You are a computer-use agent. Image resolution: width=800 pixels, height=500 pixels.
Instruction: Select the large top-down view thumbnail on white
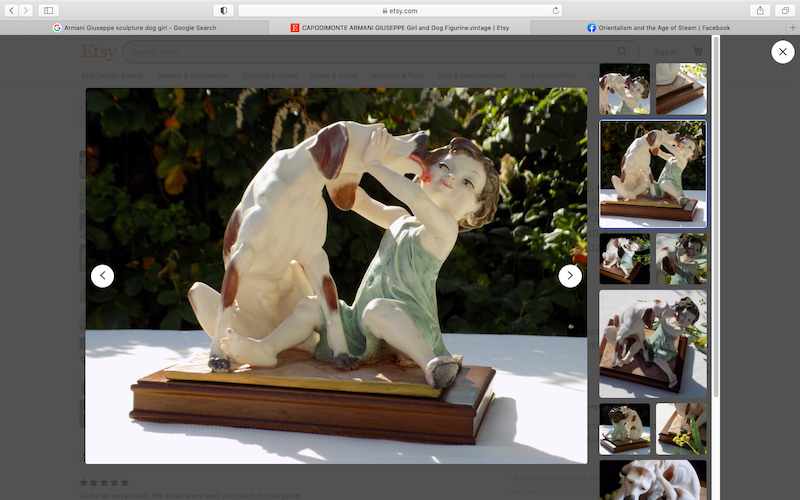pyautogui.click(x=653, y=344)
